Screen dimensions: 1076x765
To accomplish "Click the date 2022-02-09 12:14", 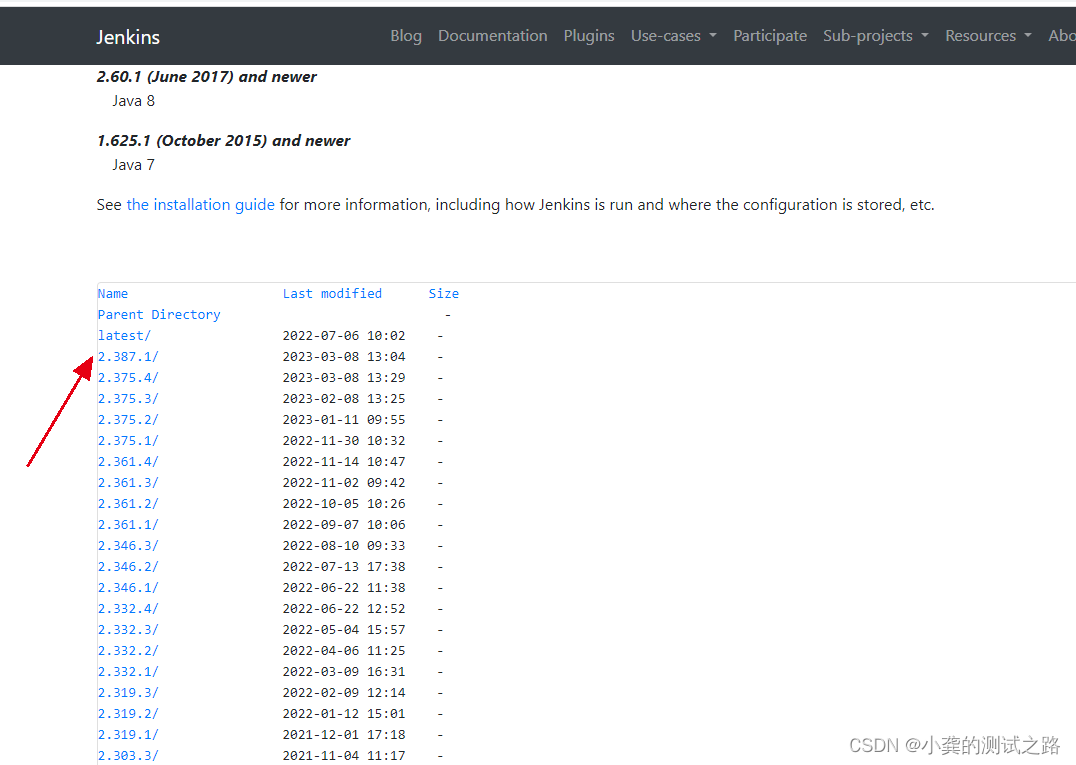I will [x=344, y=692].
